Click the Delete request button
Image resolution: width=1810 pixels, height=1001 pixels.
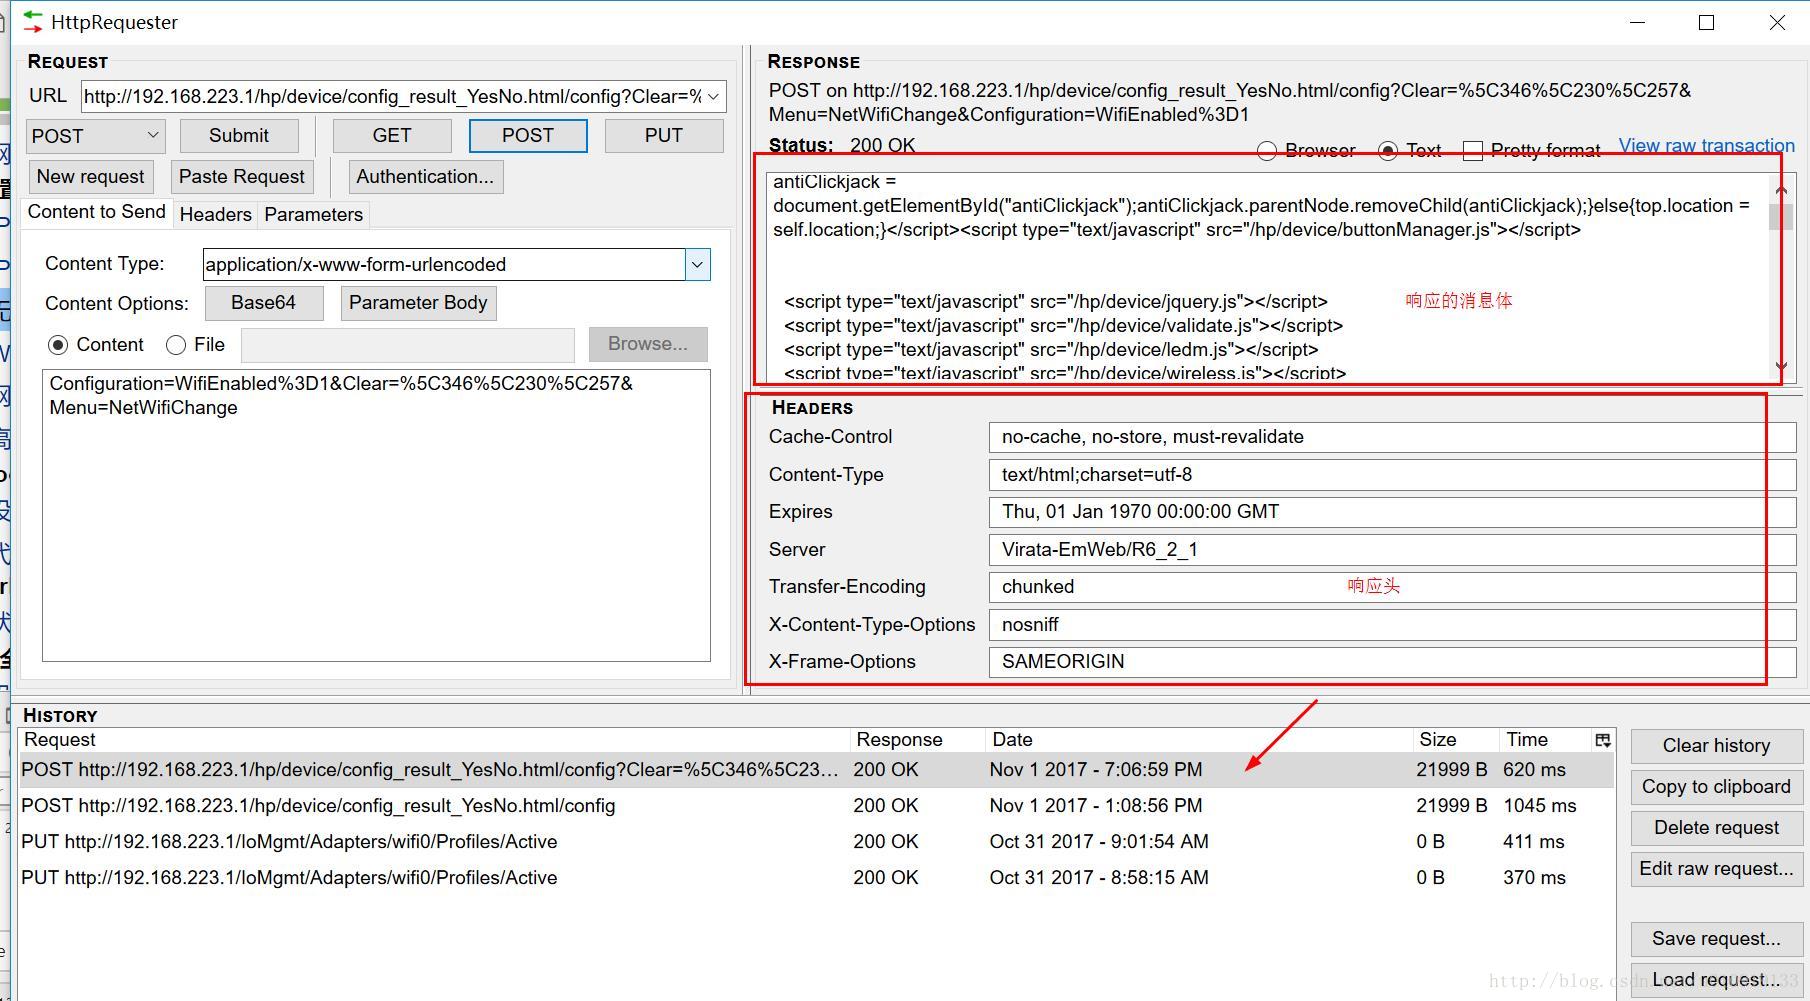tap(1716, 828)
